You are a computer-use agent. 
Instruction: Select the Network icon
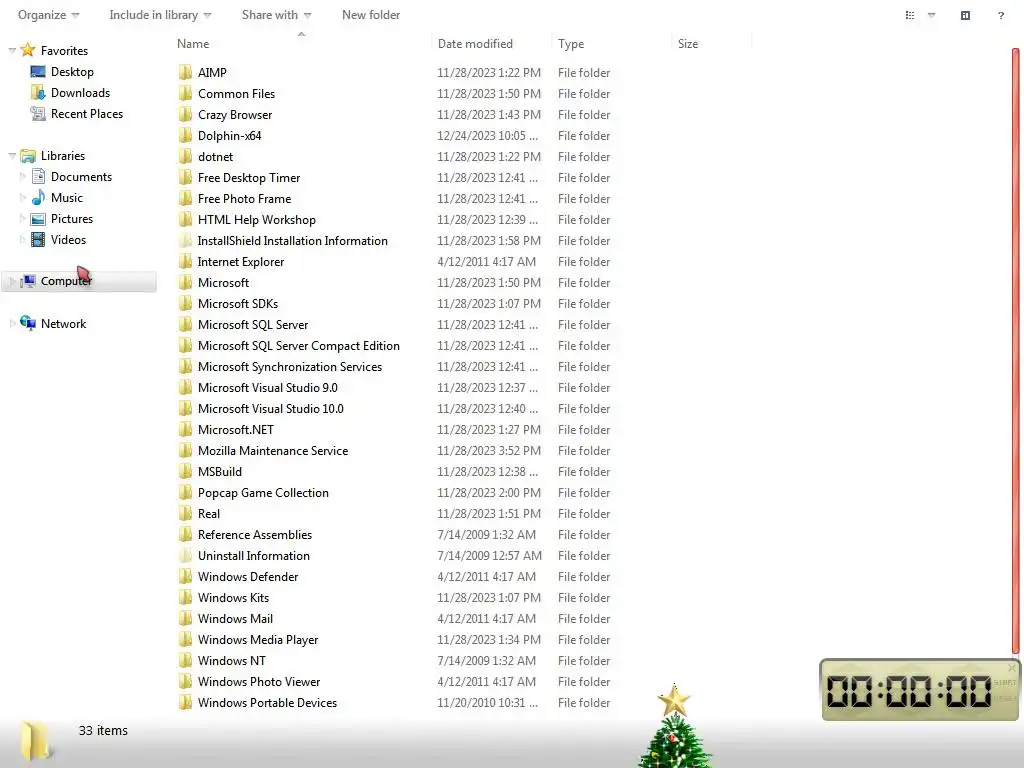click(28, 323)
